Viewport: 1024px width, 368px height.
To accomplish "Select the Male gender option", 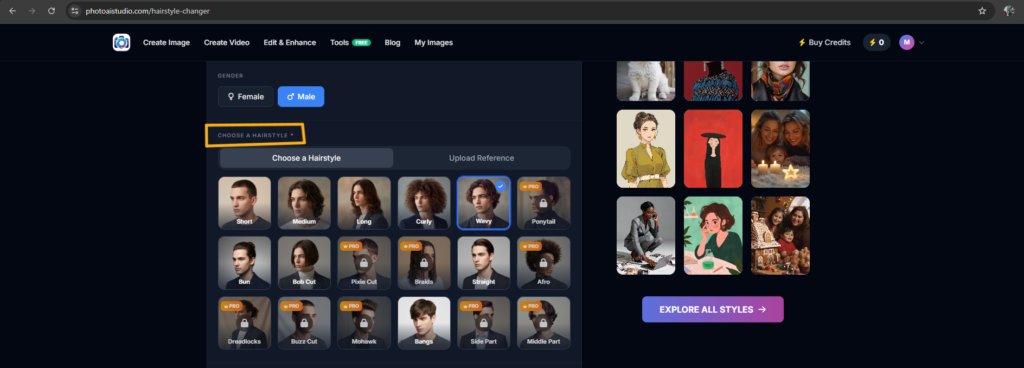I will pyautogui.click(x=301, y=97).
